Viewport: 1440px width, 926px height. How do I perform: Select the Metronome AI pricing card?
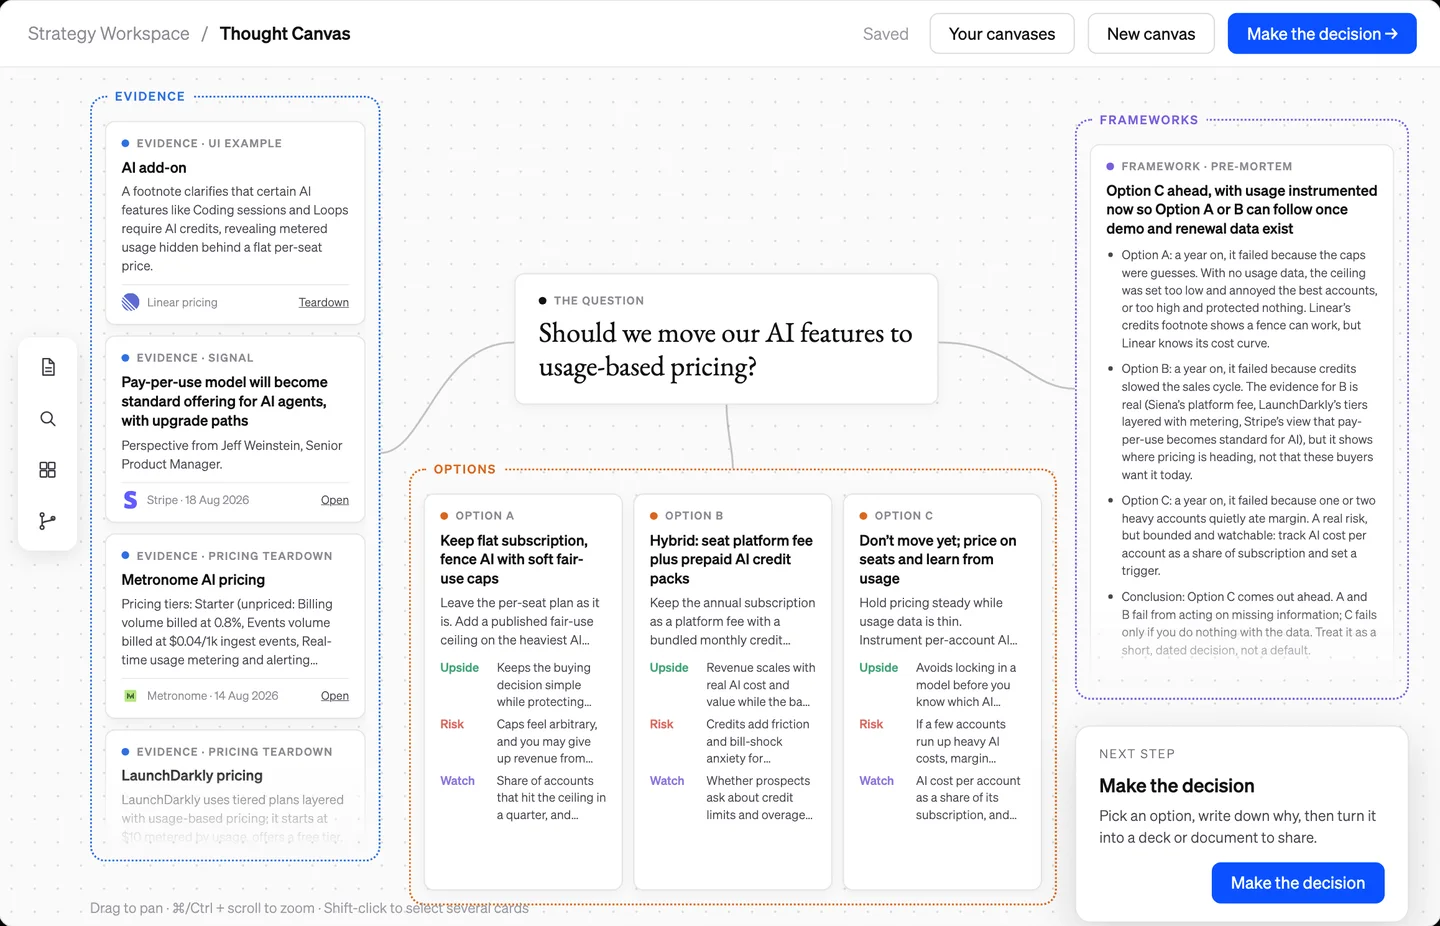click(235, 626)
